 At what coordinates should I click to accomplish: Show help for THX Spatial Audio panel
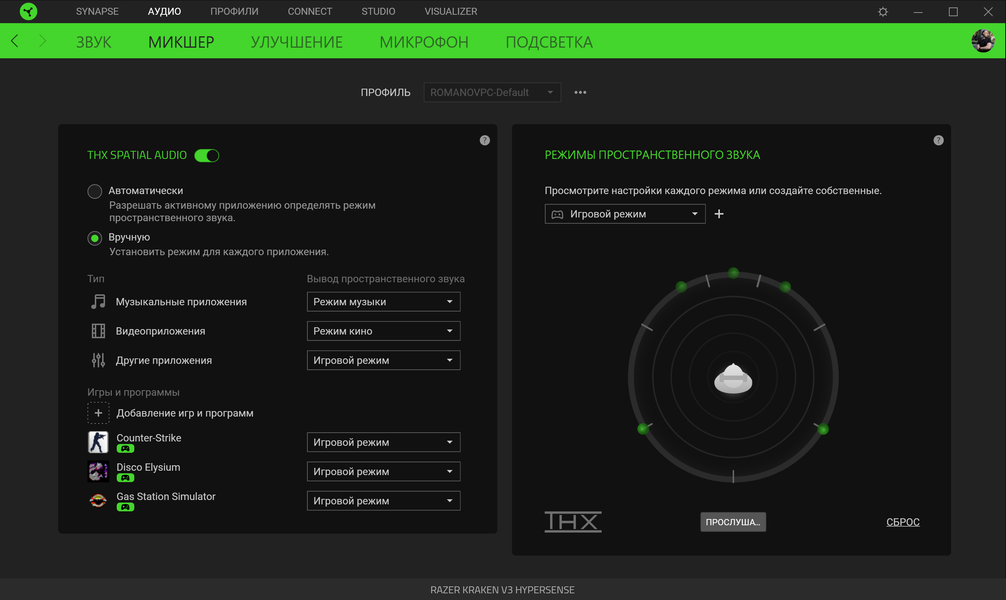(485, 140)
